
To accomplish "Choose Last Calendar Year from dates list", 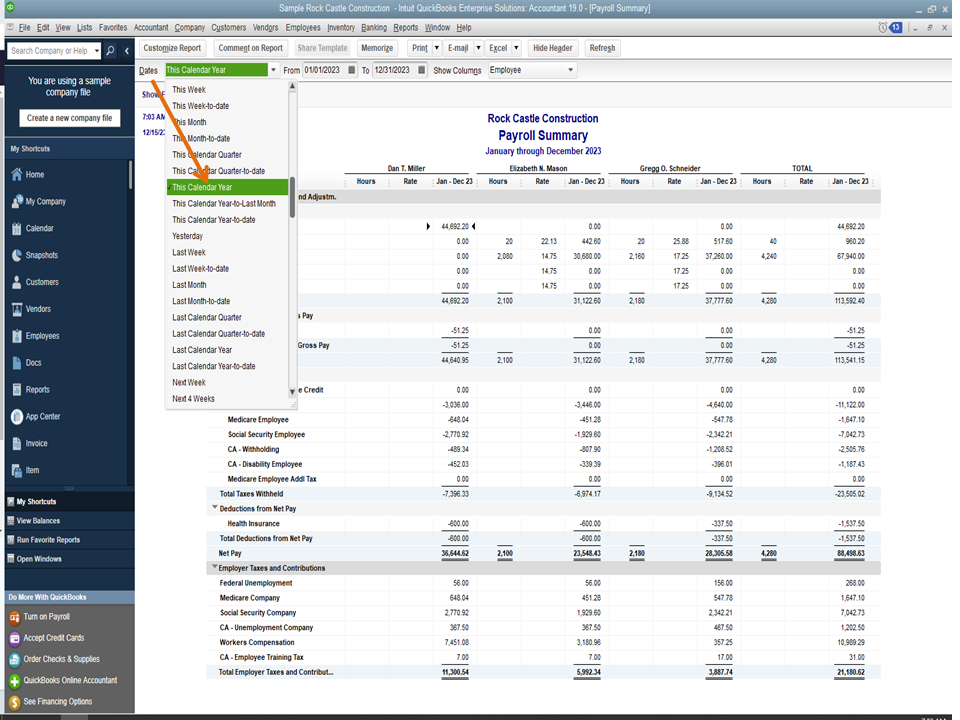I will tap(227, 350).
